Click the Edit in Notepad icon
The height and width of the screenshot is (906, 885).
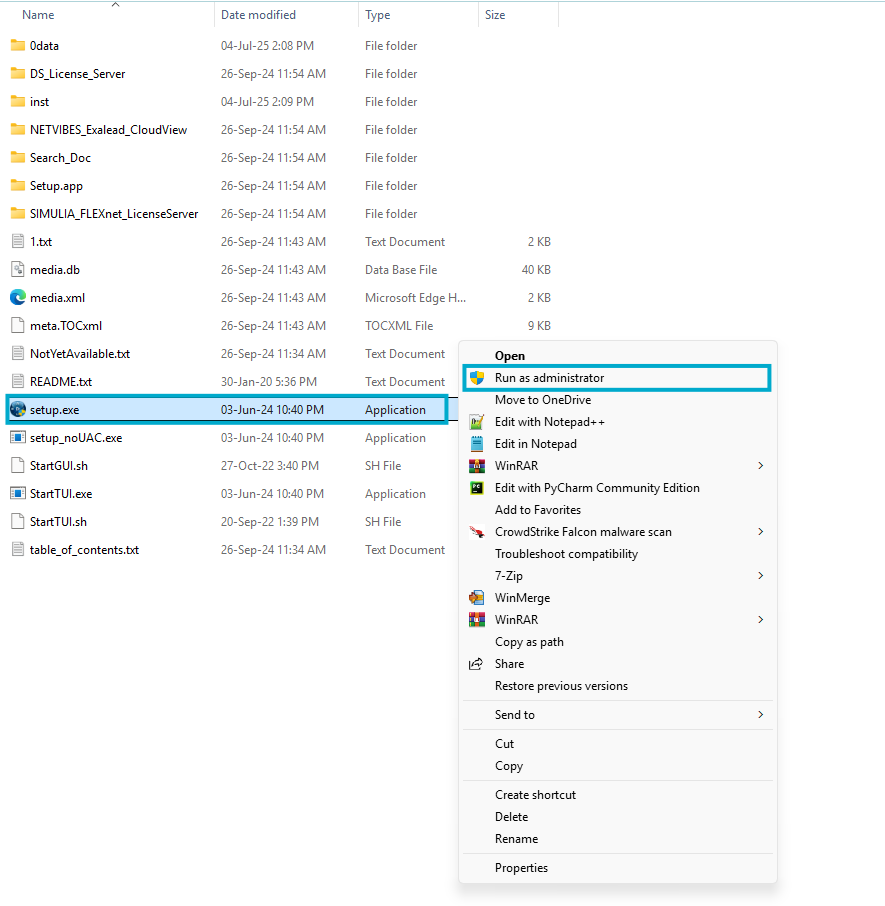478,443
